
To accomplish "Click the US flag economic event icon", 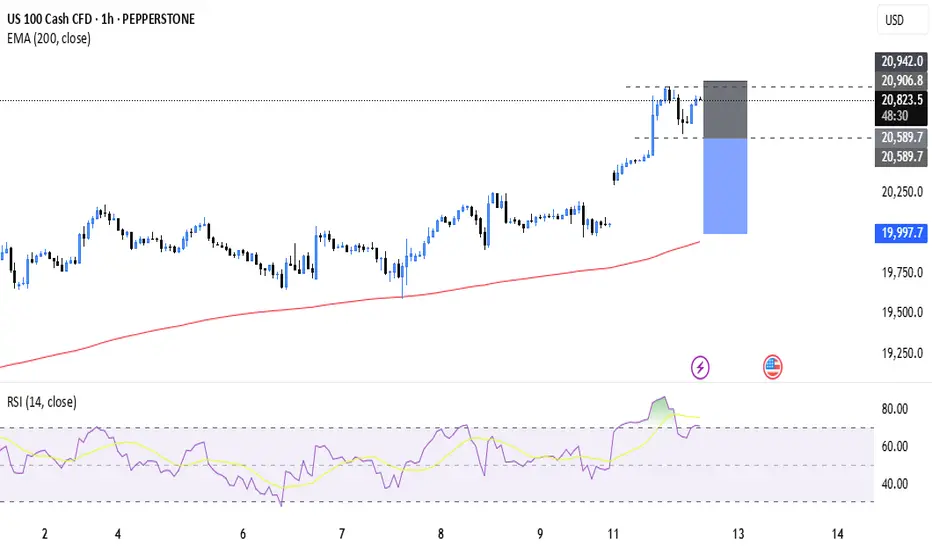I will [772, 367].
